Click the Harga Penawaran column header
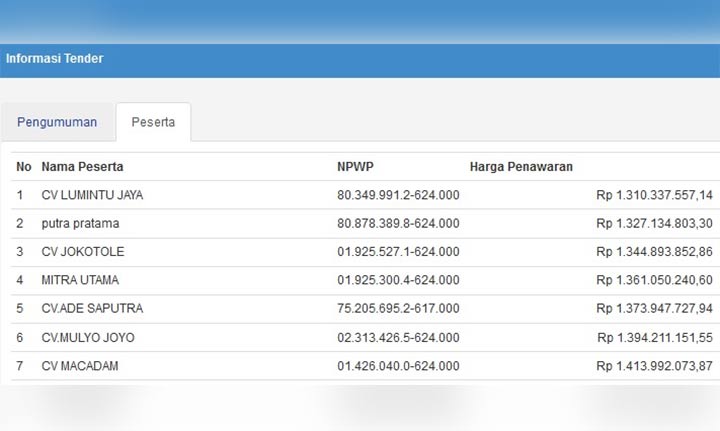This screenshot has height=431, width=720. click(x=521, y=167)
